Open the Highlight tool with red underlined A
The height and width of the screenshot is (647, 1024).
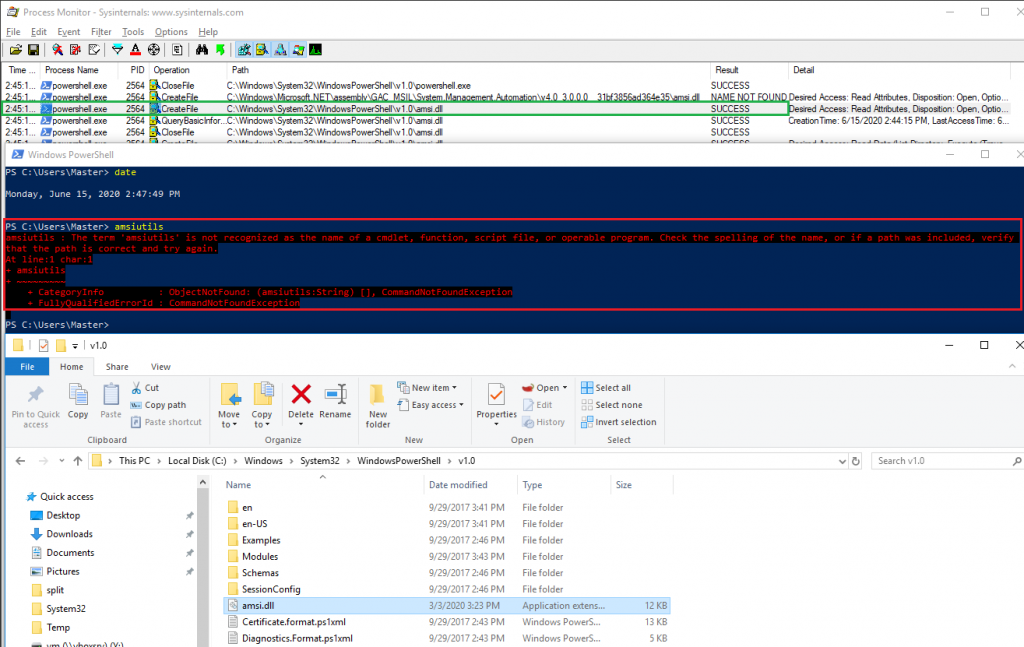(135, 49)
